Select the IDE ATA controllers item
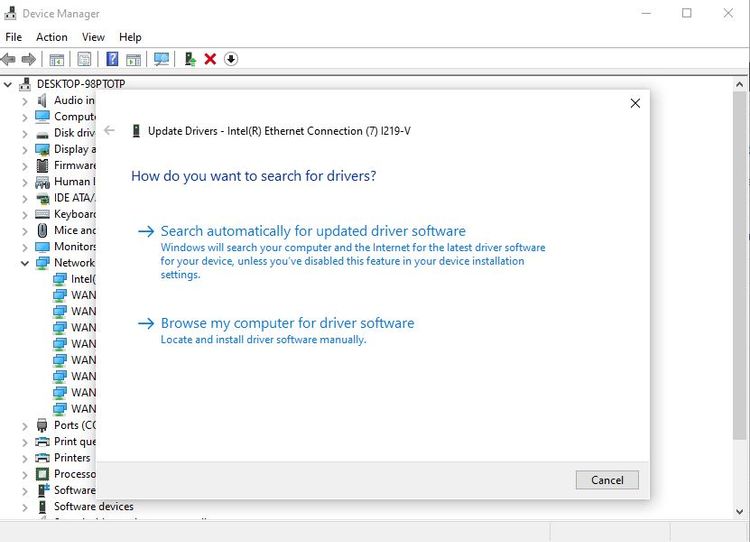The width and height of the screenshot is (750, 542). (75, 198)
